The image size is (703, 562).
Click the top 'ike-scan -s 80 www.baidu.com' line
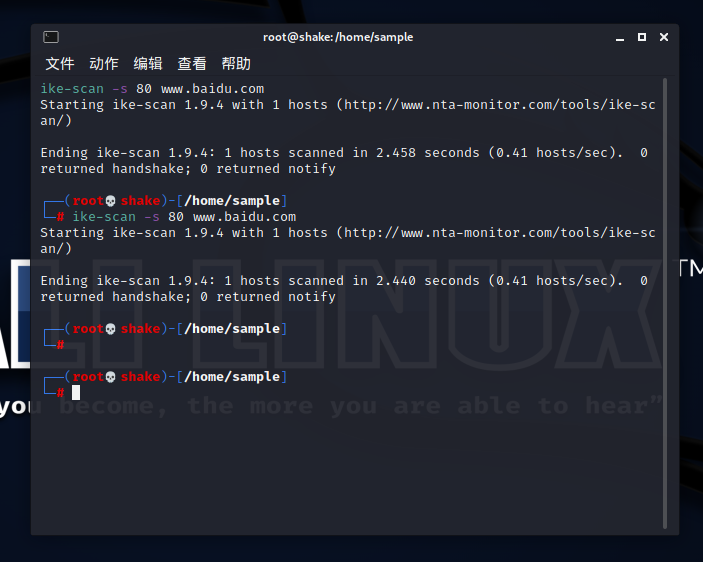[x=152, y=89]
